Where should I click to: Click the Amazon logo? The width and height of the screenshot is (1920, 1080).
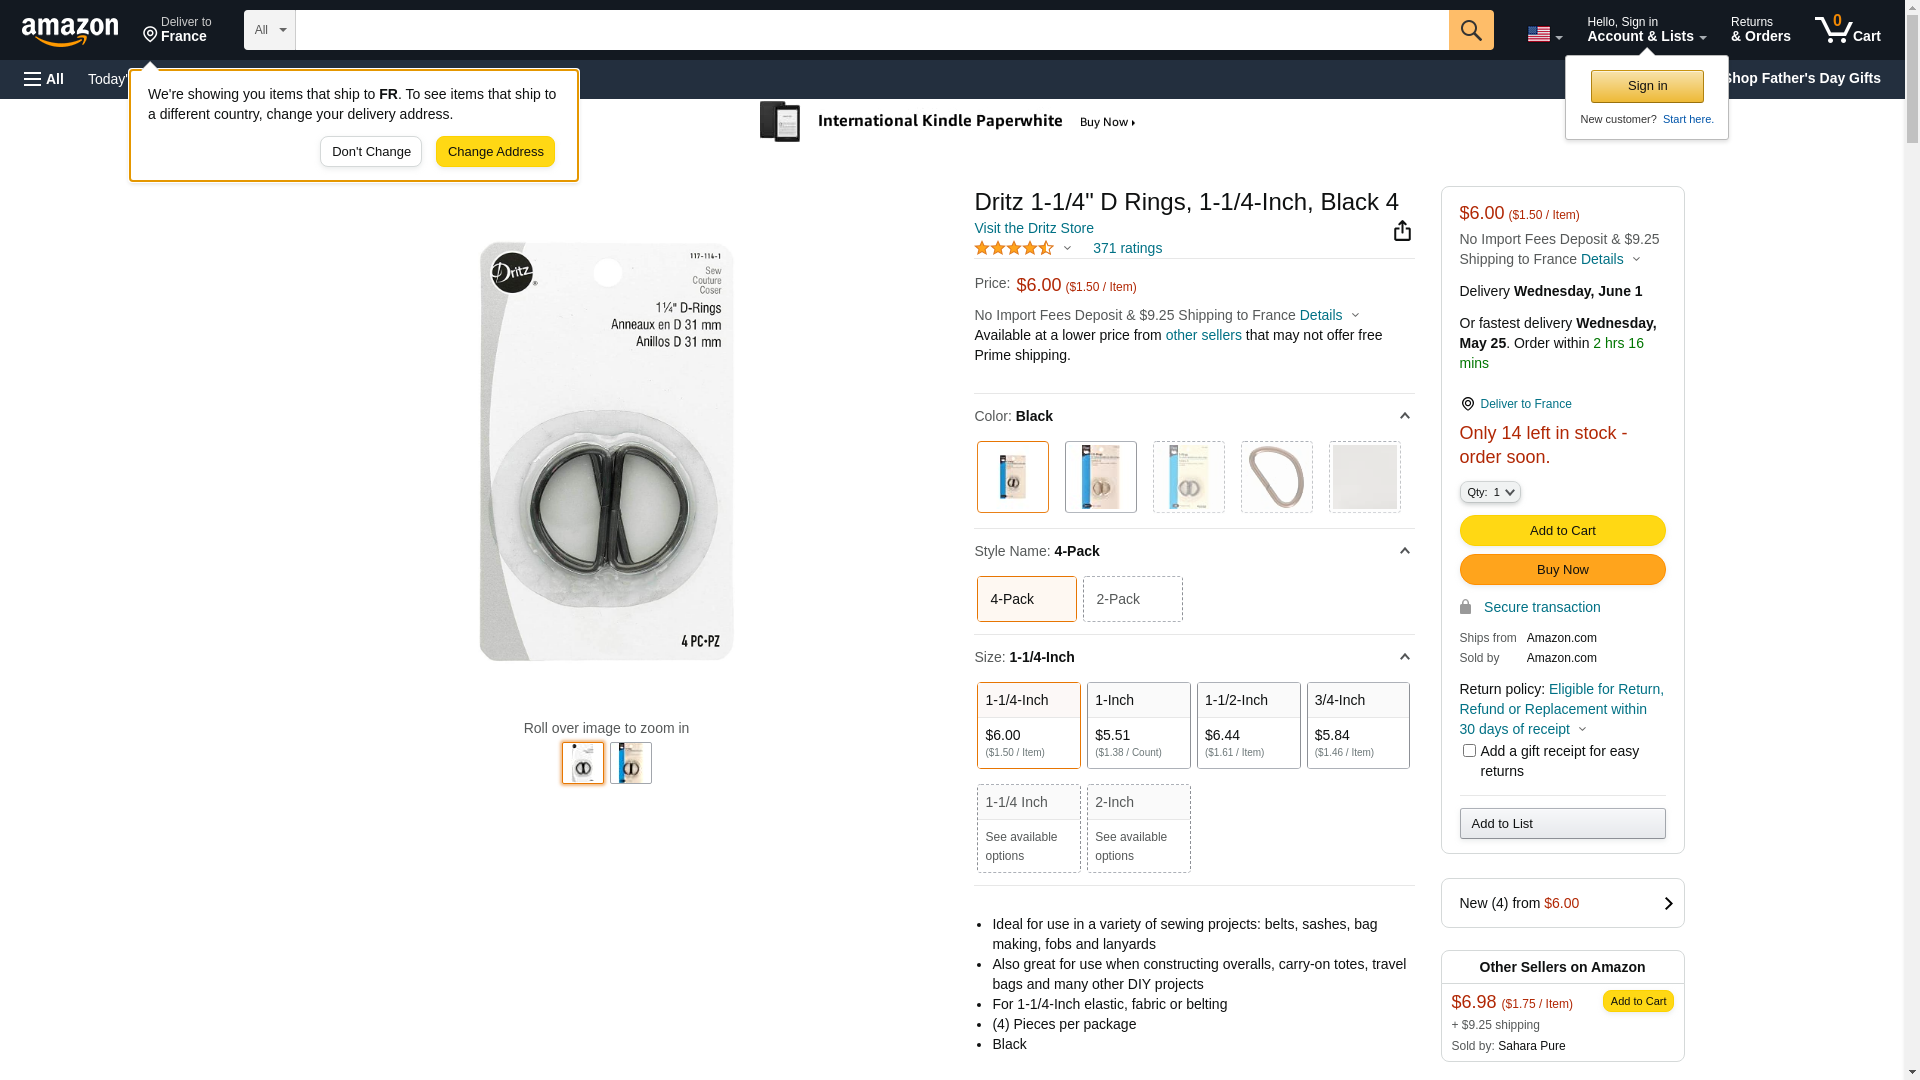(70, 32)
